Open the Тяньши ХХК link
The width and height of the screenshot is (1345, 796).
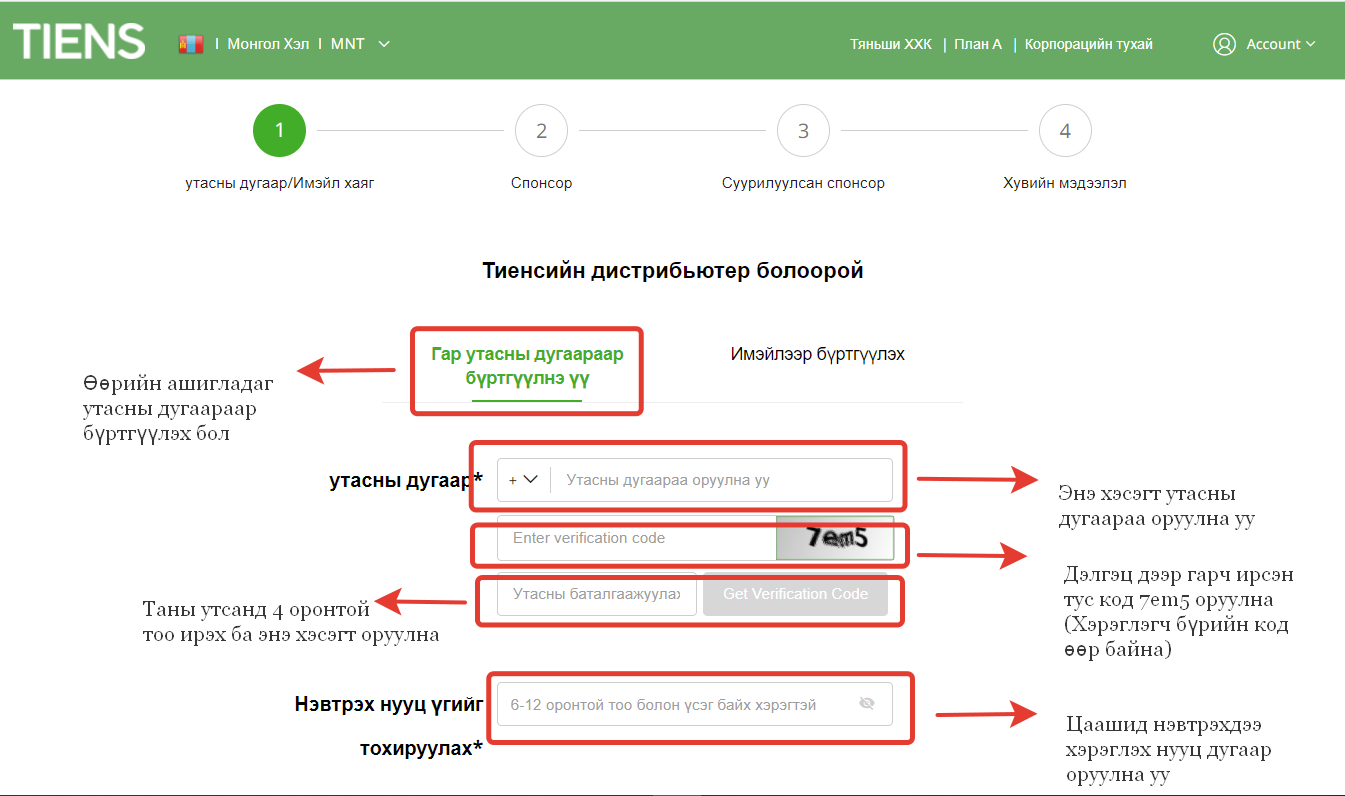(890, 44)
